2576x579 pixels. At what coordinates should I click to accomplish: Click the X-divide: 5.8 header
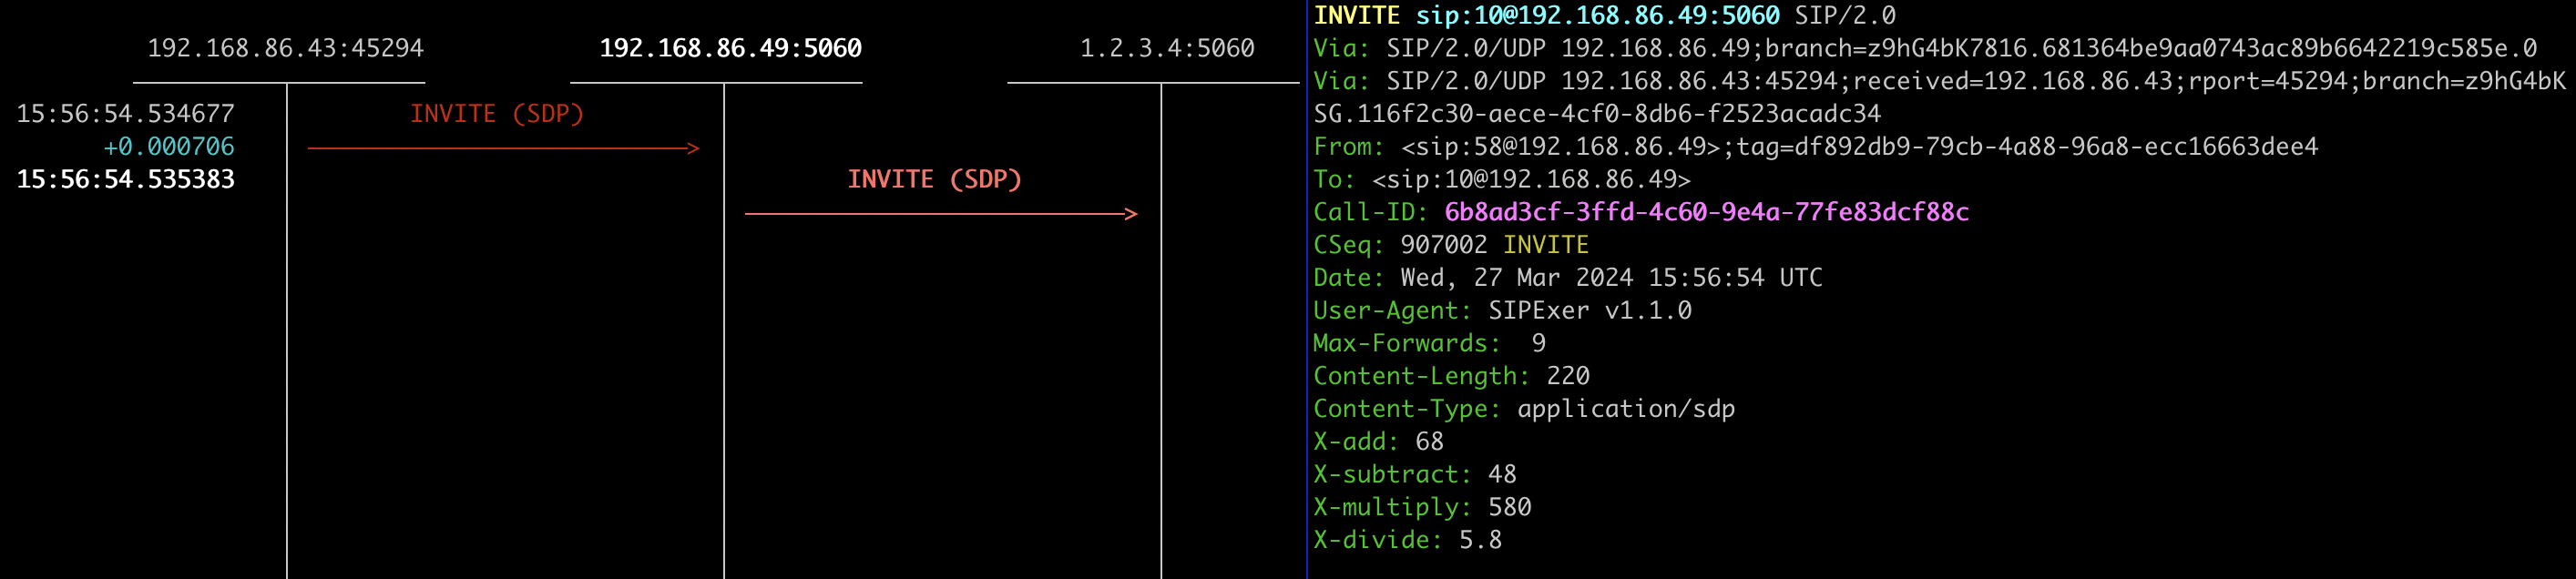pos(1407,540)
